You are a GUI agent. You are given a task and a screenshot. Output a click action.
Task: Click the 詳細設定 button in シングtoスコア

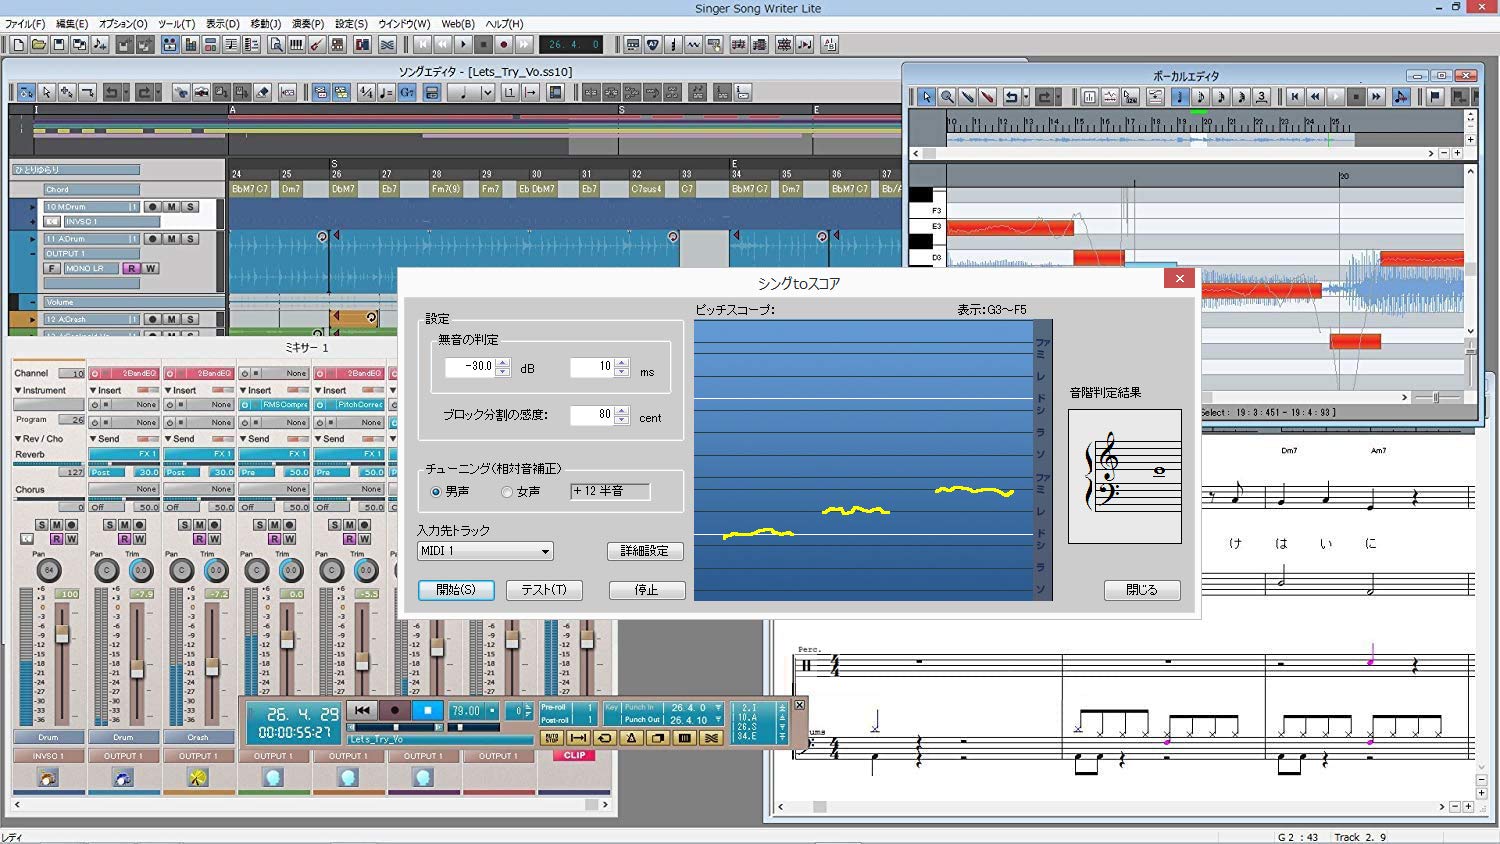click(645, 551)
